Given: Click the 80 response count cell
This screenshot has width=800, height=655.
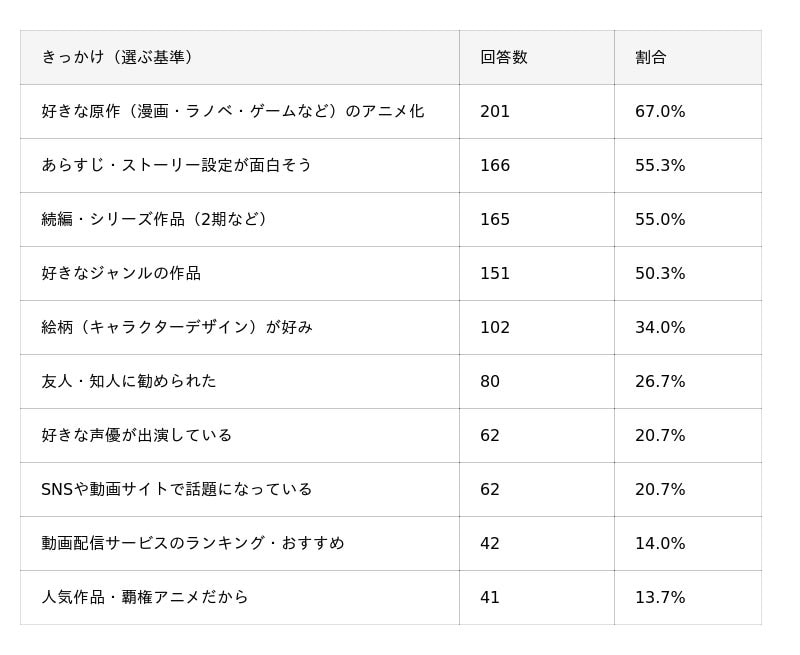Looking at the screenshot, I should [490, 381].
